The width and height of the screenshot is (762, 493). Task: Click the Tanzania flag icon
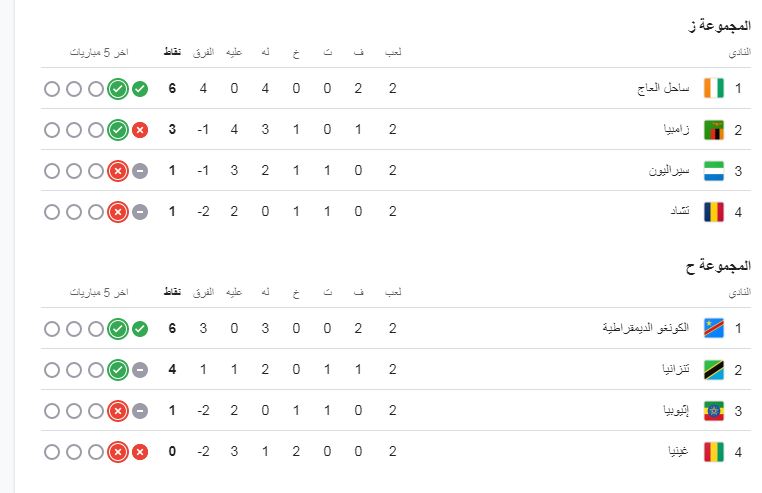[x=714, y=370]
